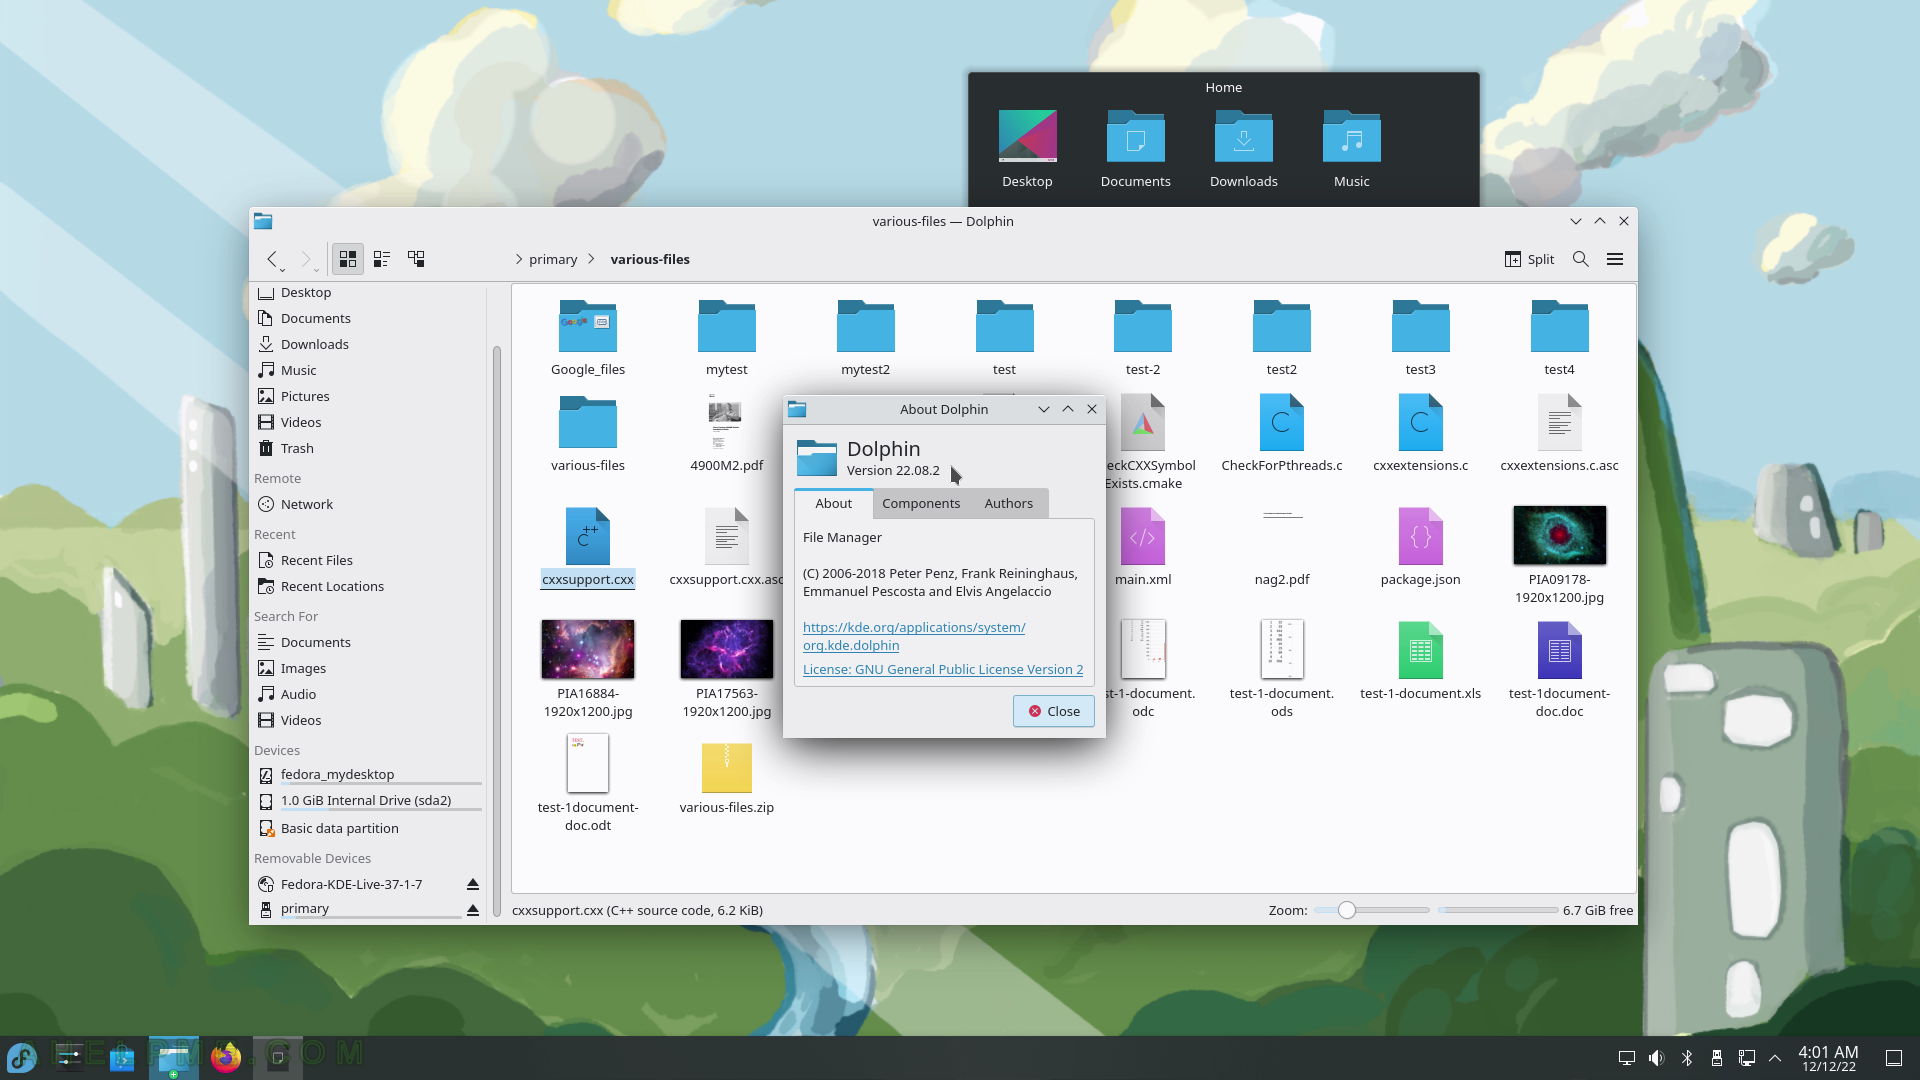This screenshot has height=1080, width=1920.
Task: Click the volume icon in system tray
Action: tap(1657, 1058)
